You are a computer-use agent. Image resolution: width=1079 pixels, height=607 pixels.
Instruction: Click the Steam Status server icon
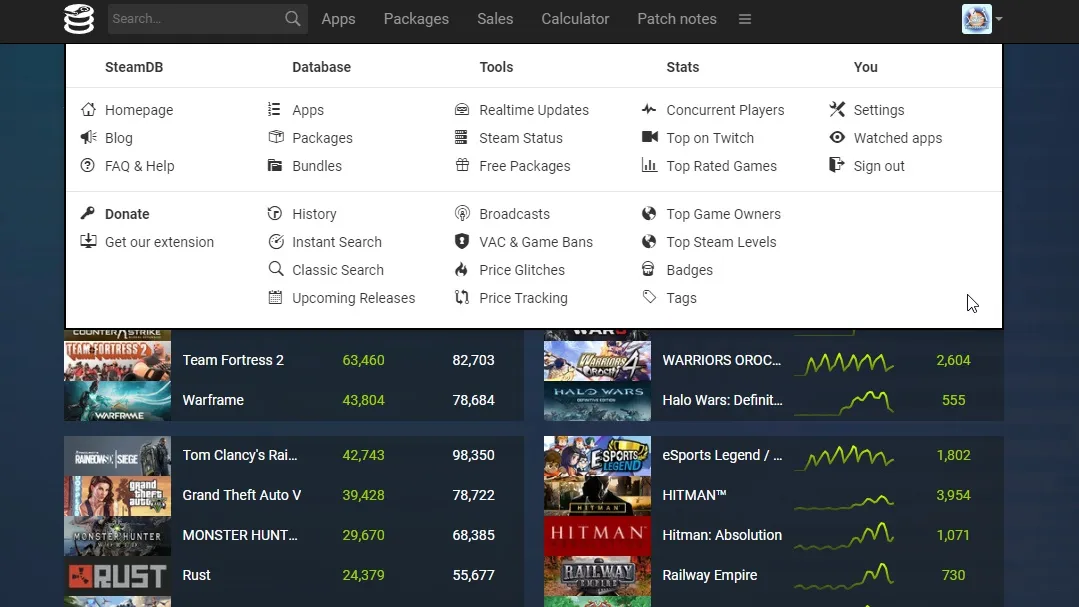point(461,138)
